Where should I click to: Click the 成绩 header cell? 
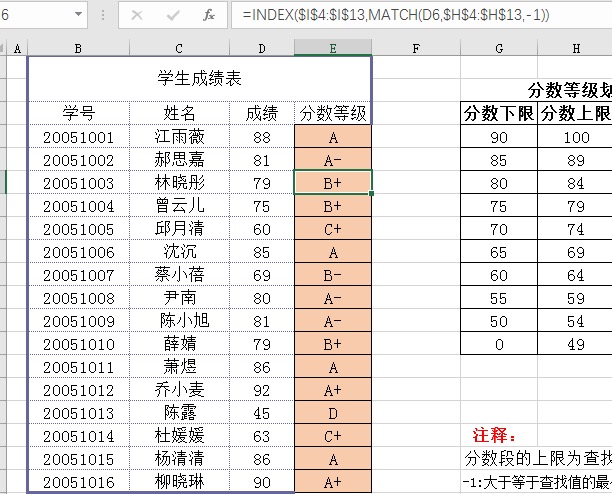(262, 114)
